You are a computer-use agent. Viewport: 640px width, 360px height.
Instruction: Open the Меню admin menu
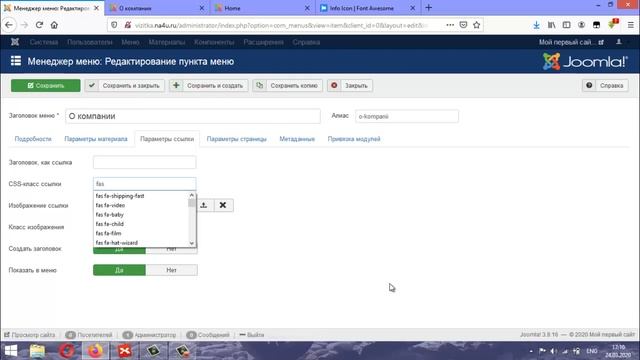[x=130, y=42]
